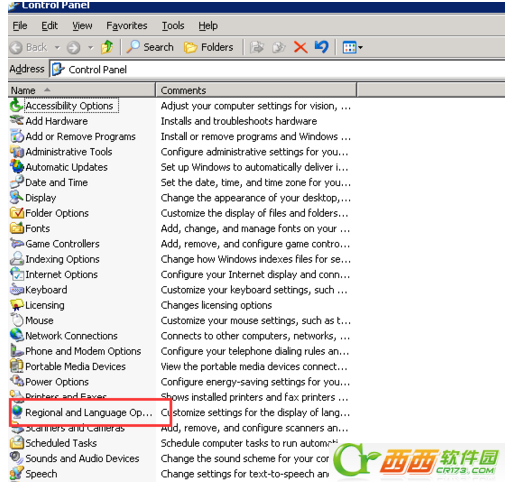Select the Speech icon
The width and height of the screenshot is (505, 482).
pos(17,473)
